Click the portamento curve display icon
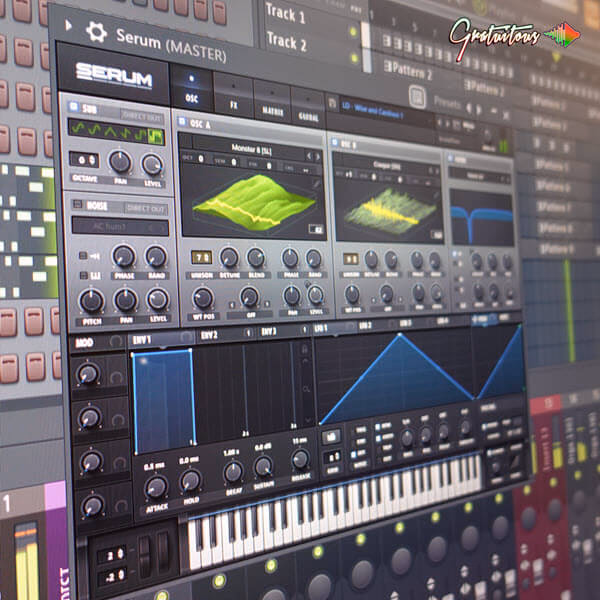Image resolution: width=600 pixels, height=600 pixels. 514,461
